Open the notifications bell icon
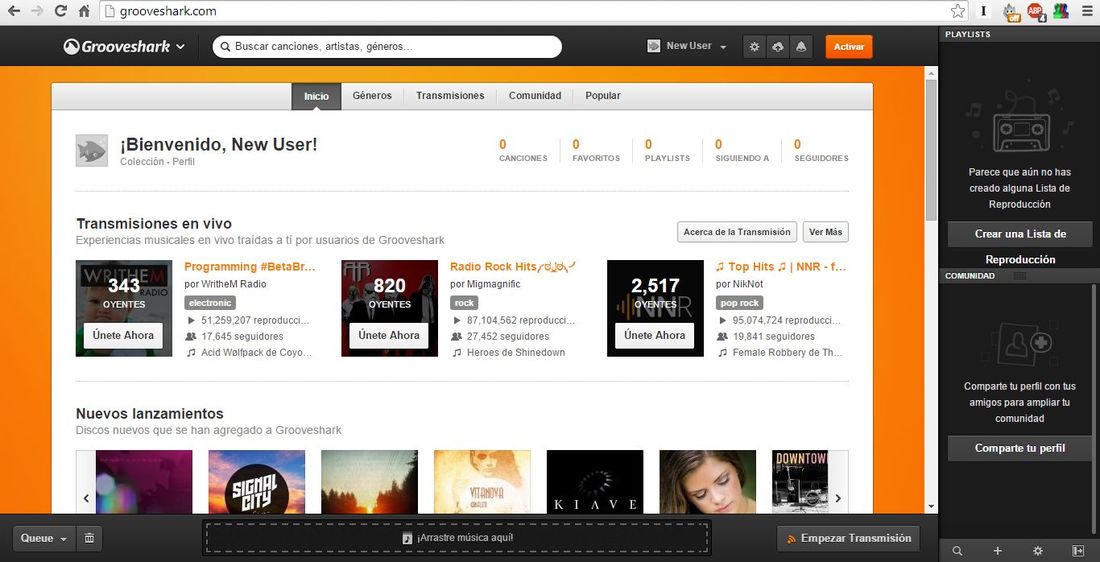The image size is (1100, 562). (800, 47)
